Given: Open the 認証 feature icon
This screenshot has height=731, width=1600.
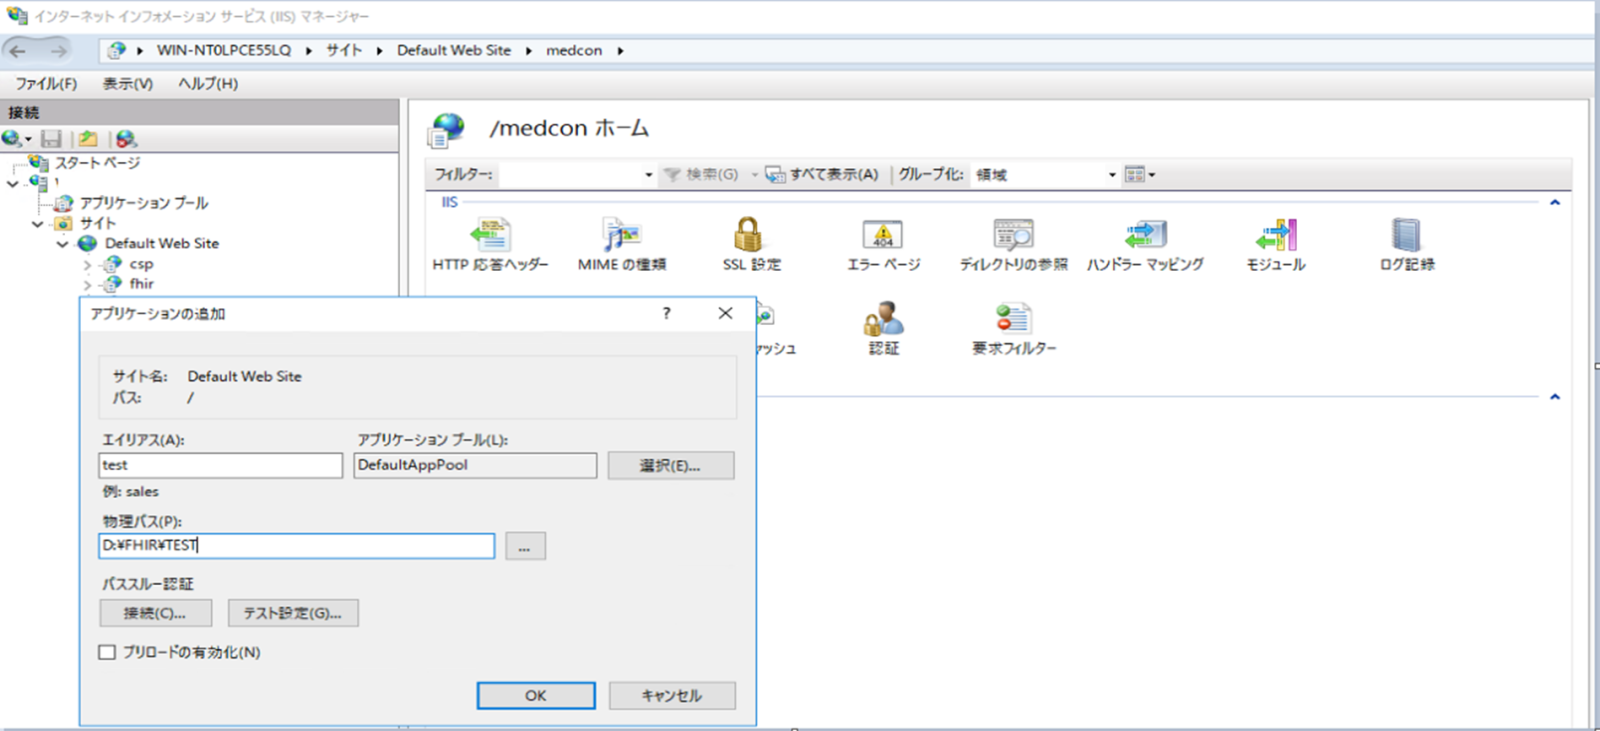Looking at the screenshot, I should [883, 320].
